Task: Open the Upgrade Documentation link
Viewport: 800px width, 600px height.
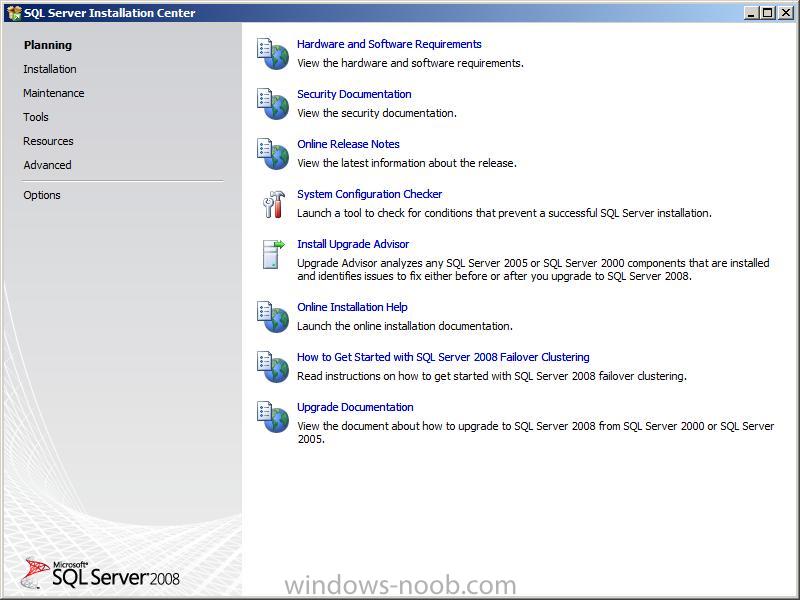Action: [x=355, y=407]
